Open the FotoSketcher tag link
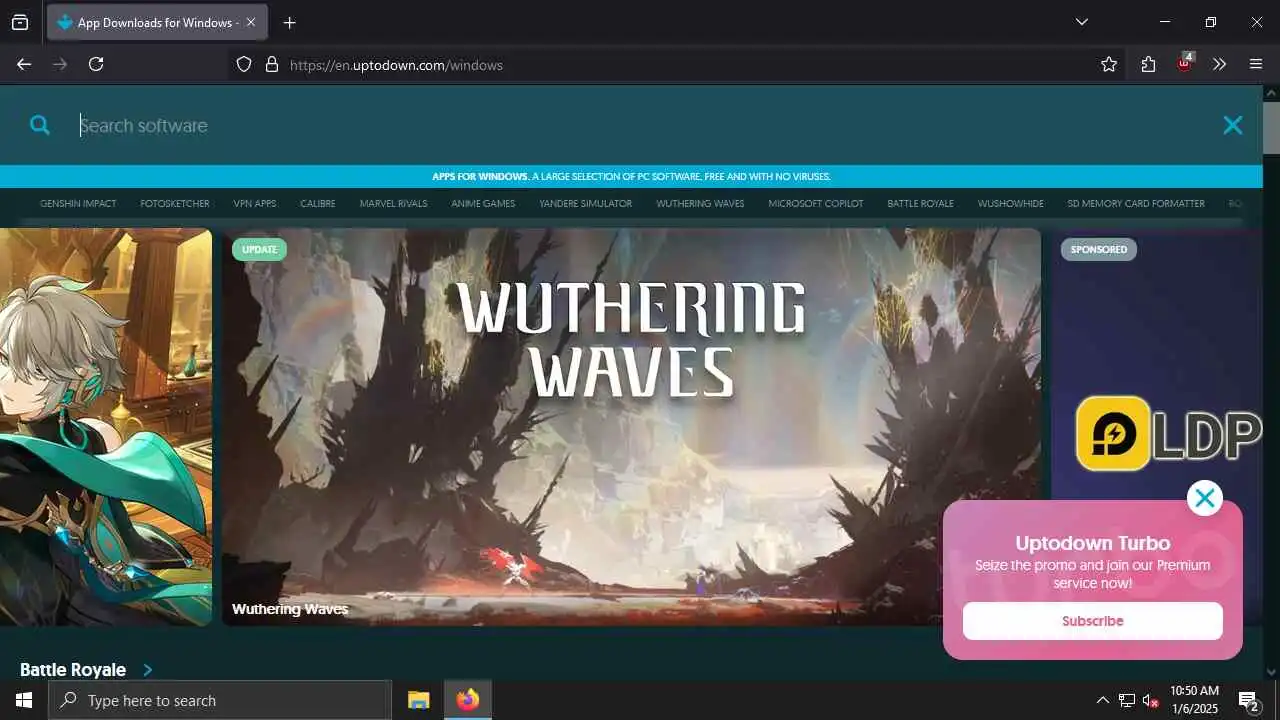The height and width of the screenshot is (720, 1280). pyautogui.click(x=175, y=203)
